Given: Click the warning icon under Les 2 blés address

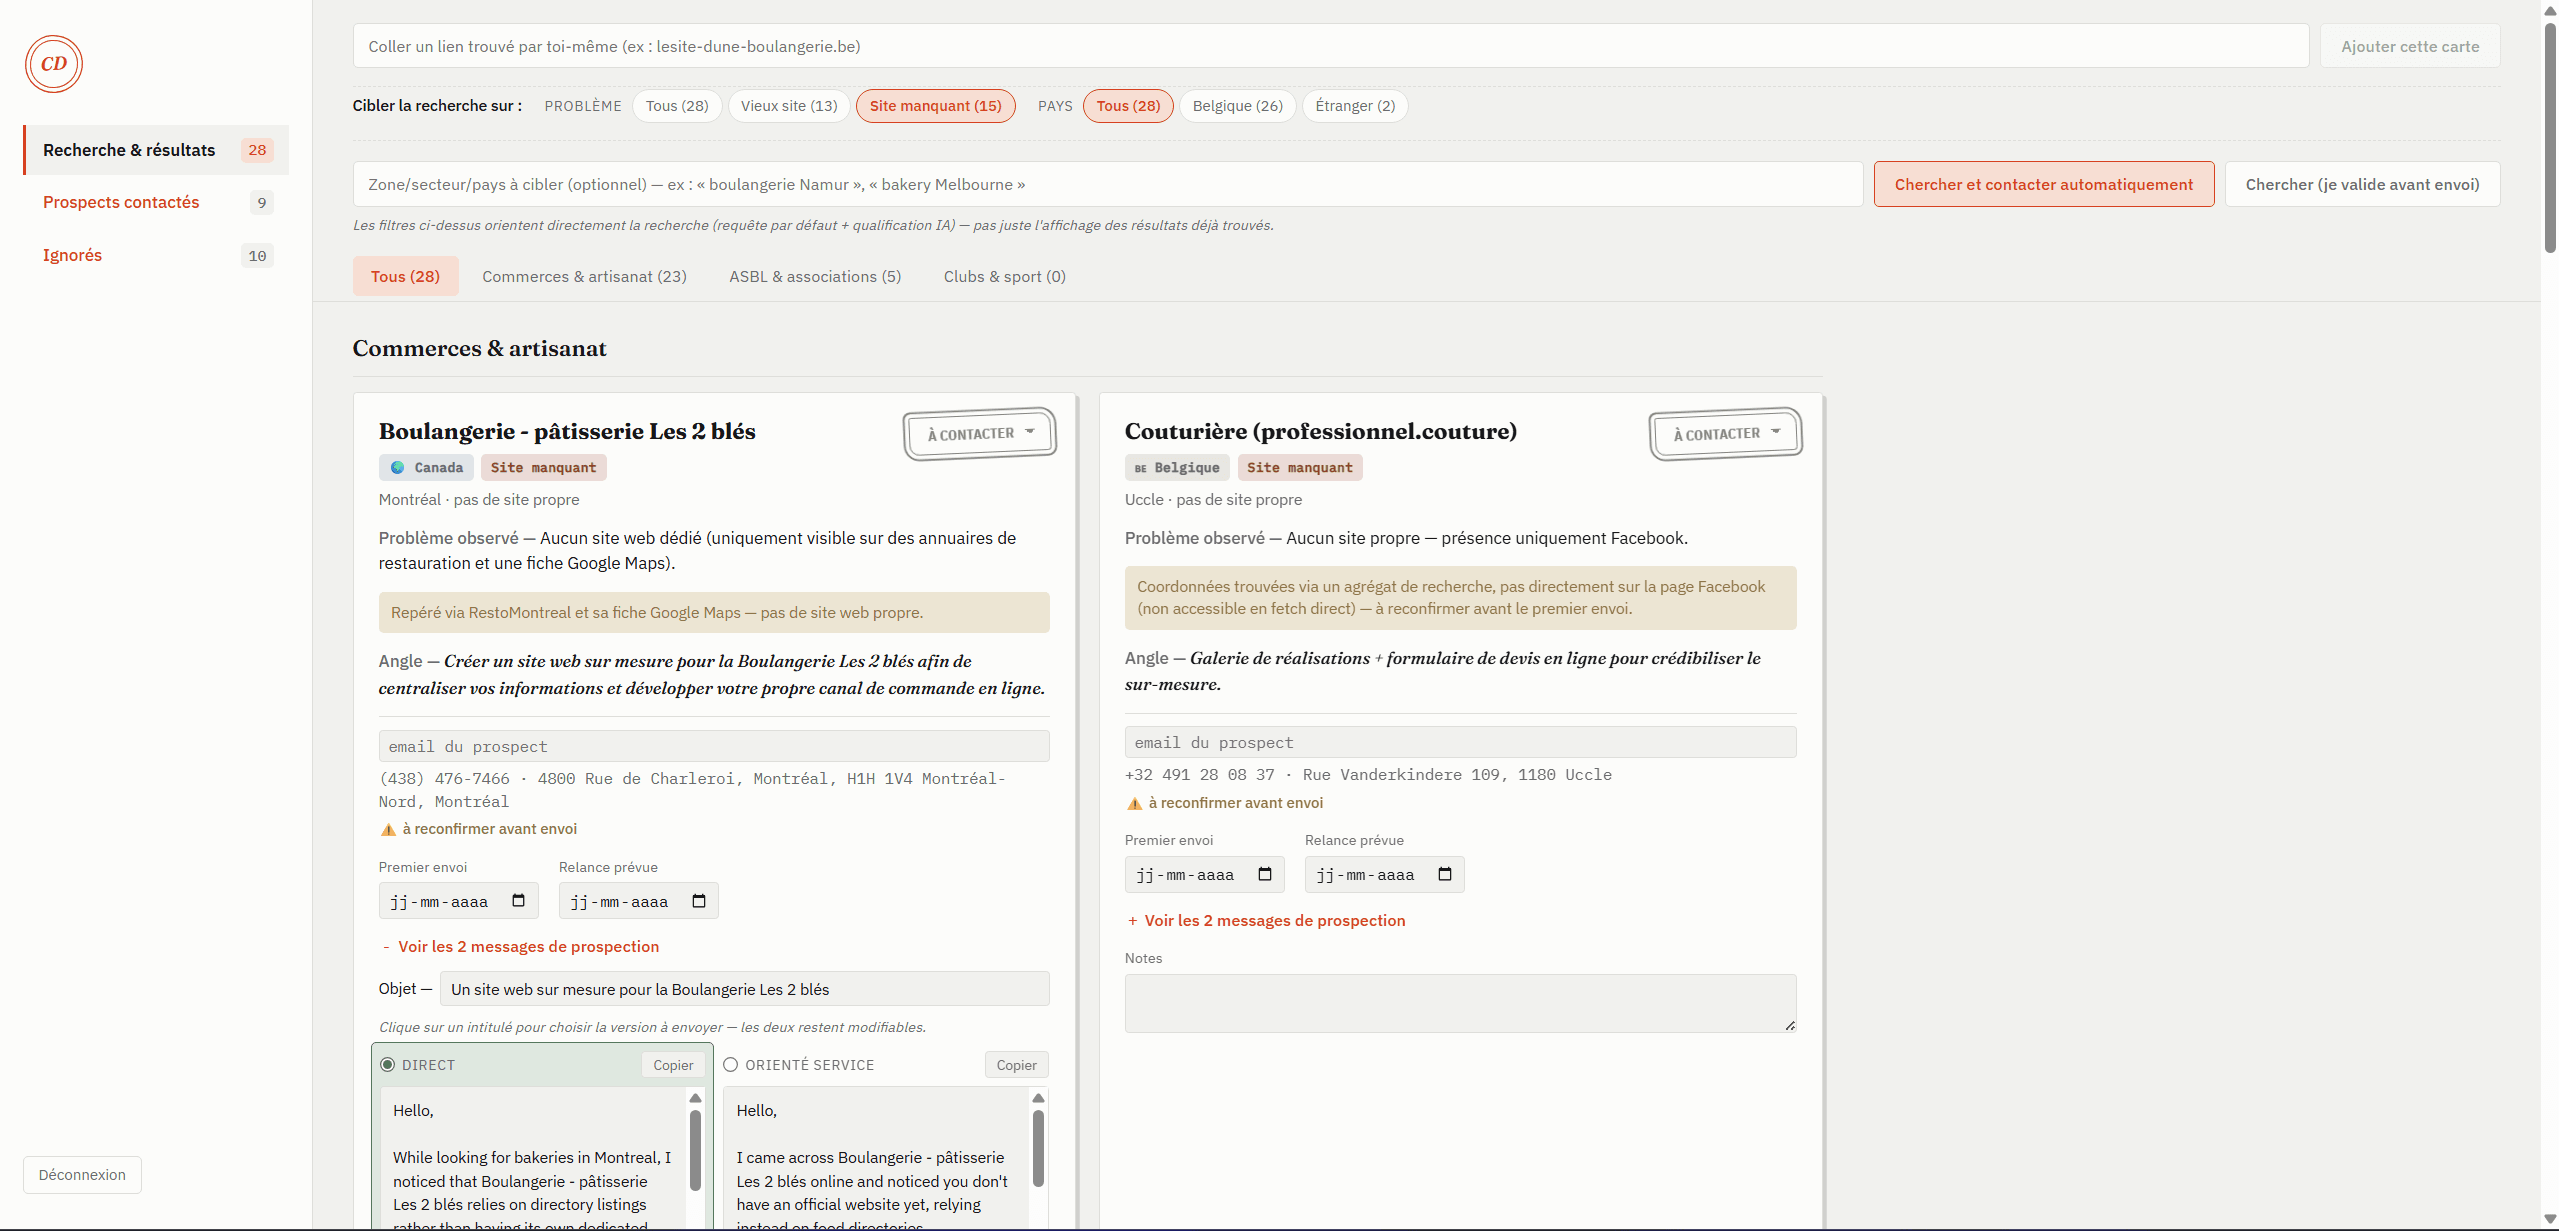Looking at the screenshot, I should click(388, 829).
